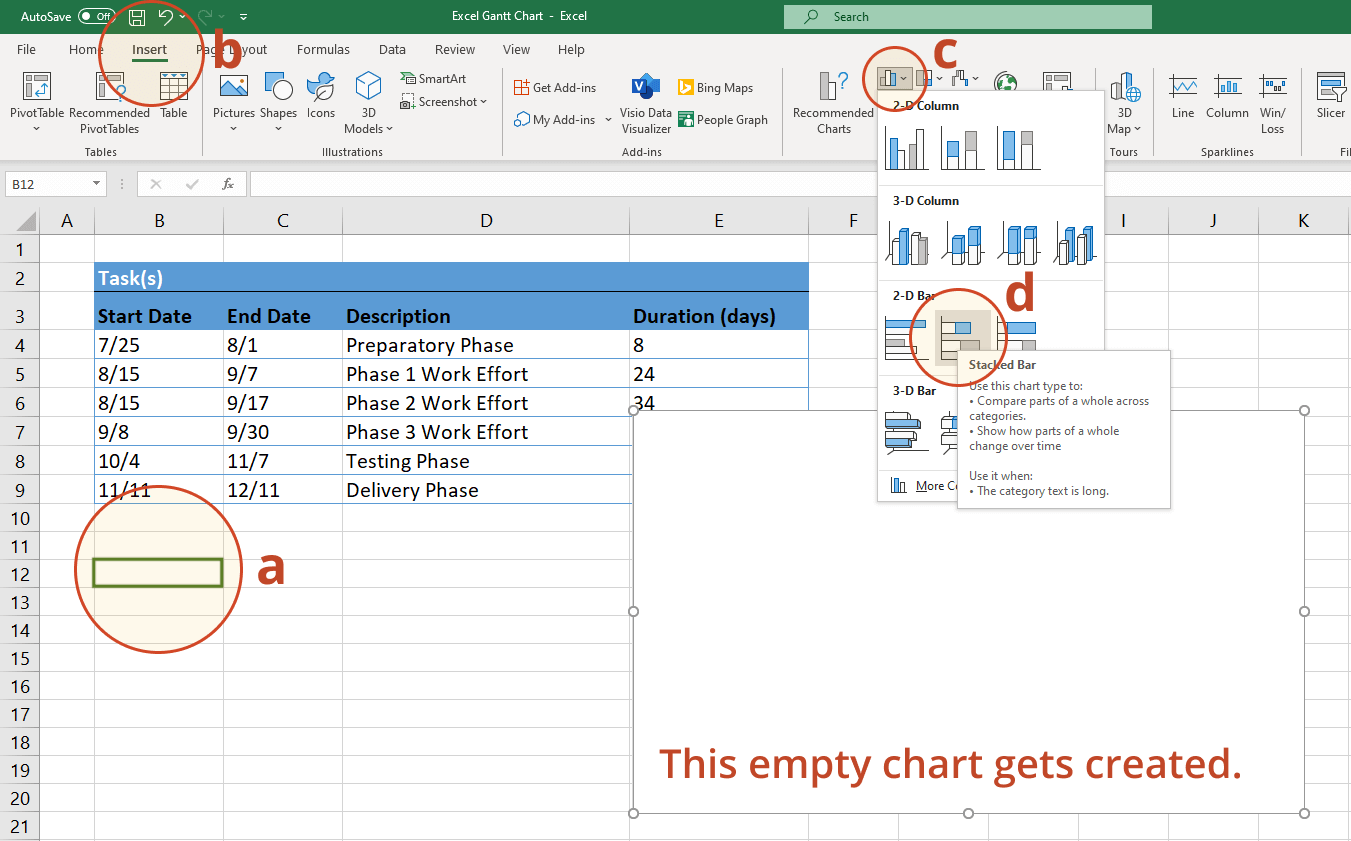Toggle AutoSave on

click(x=94, y=15)
